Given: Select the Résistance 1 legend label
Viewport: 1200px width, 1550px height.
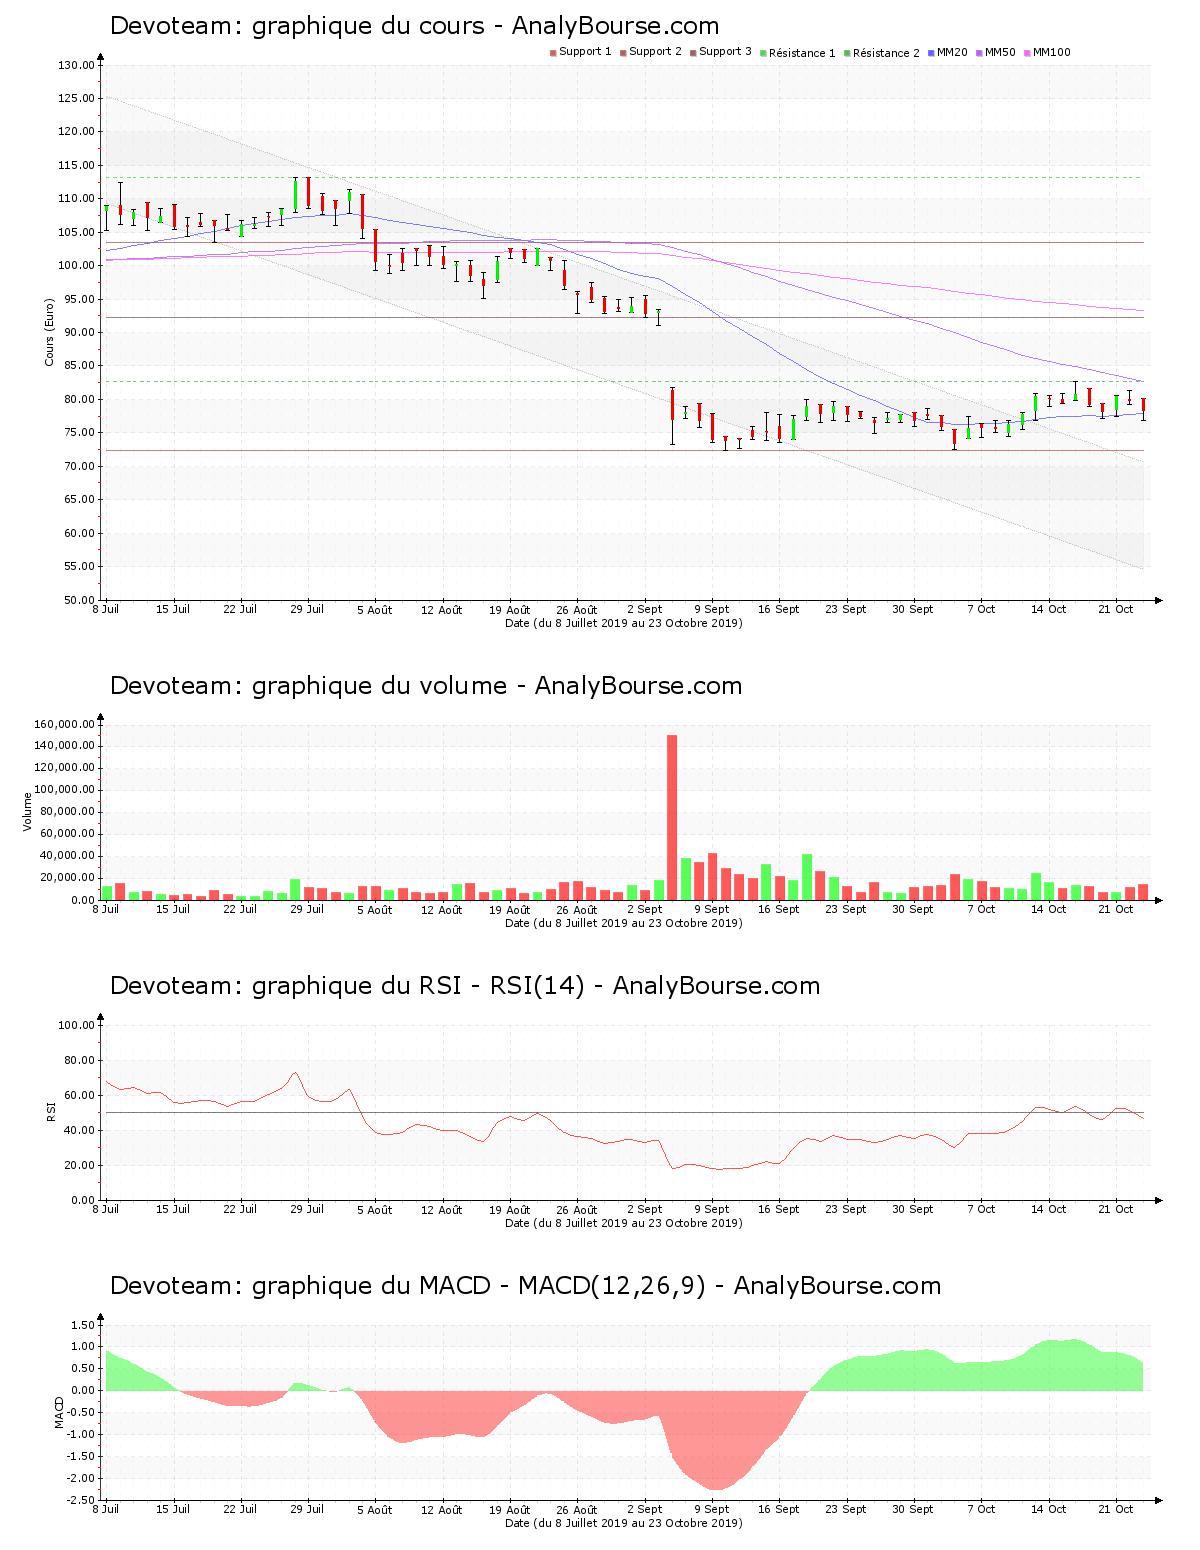Looking at the screenshot, I should coord(802,53).
